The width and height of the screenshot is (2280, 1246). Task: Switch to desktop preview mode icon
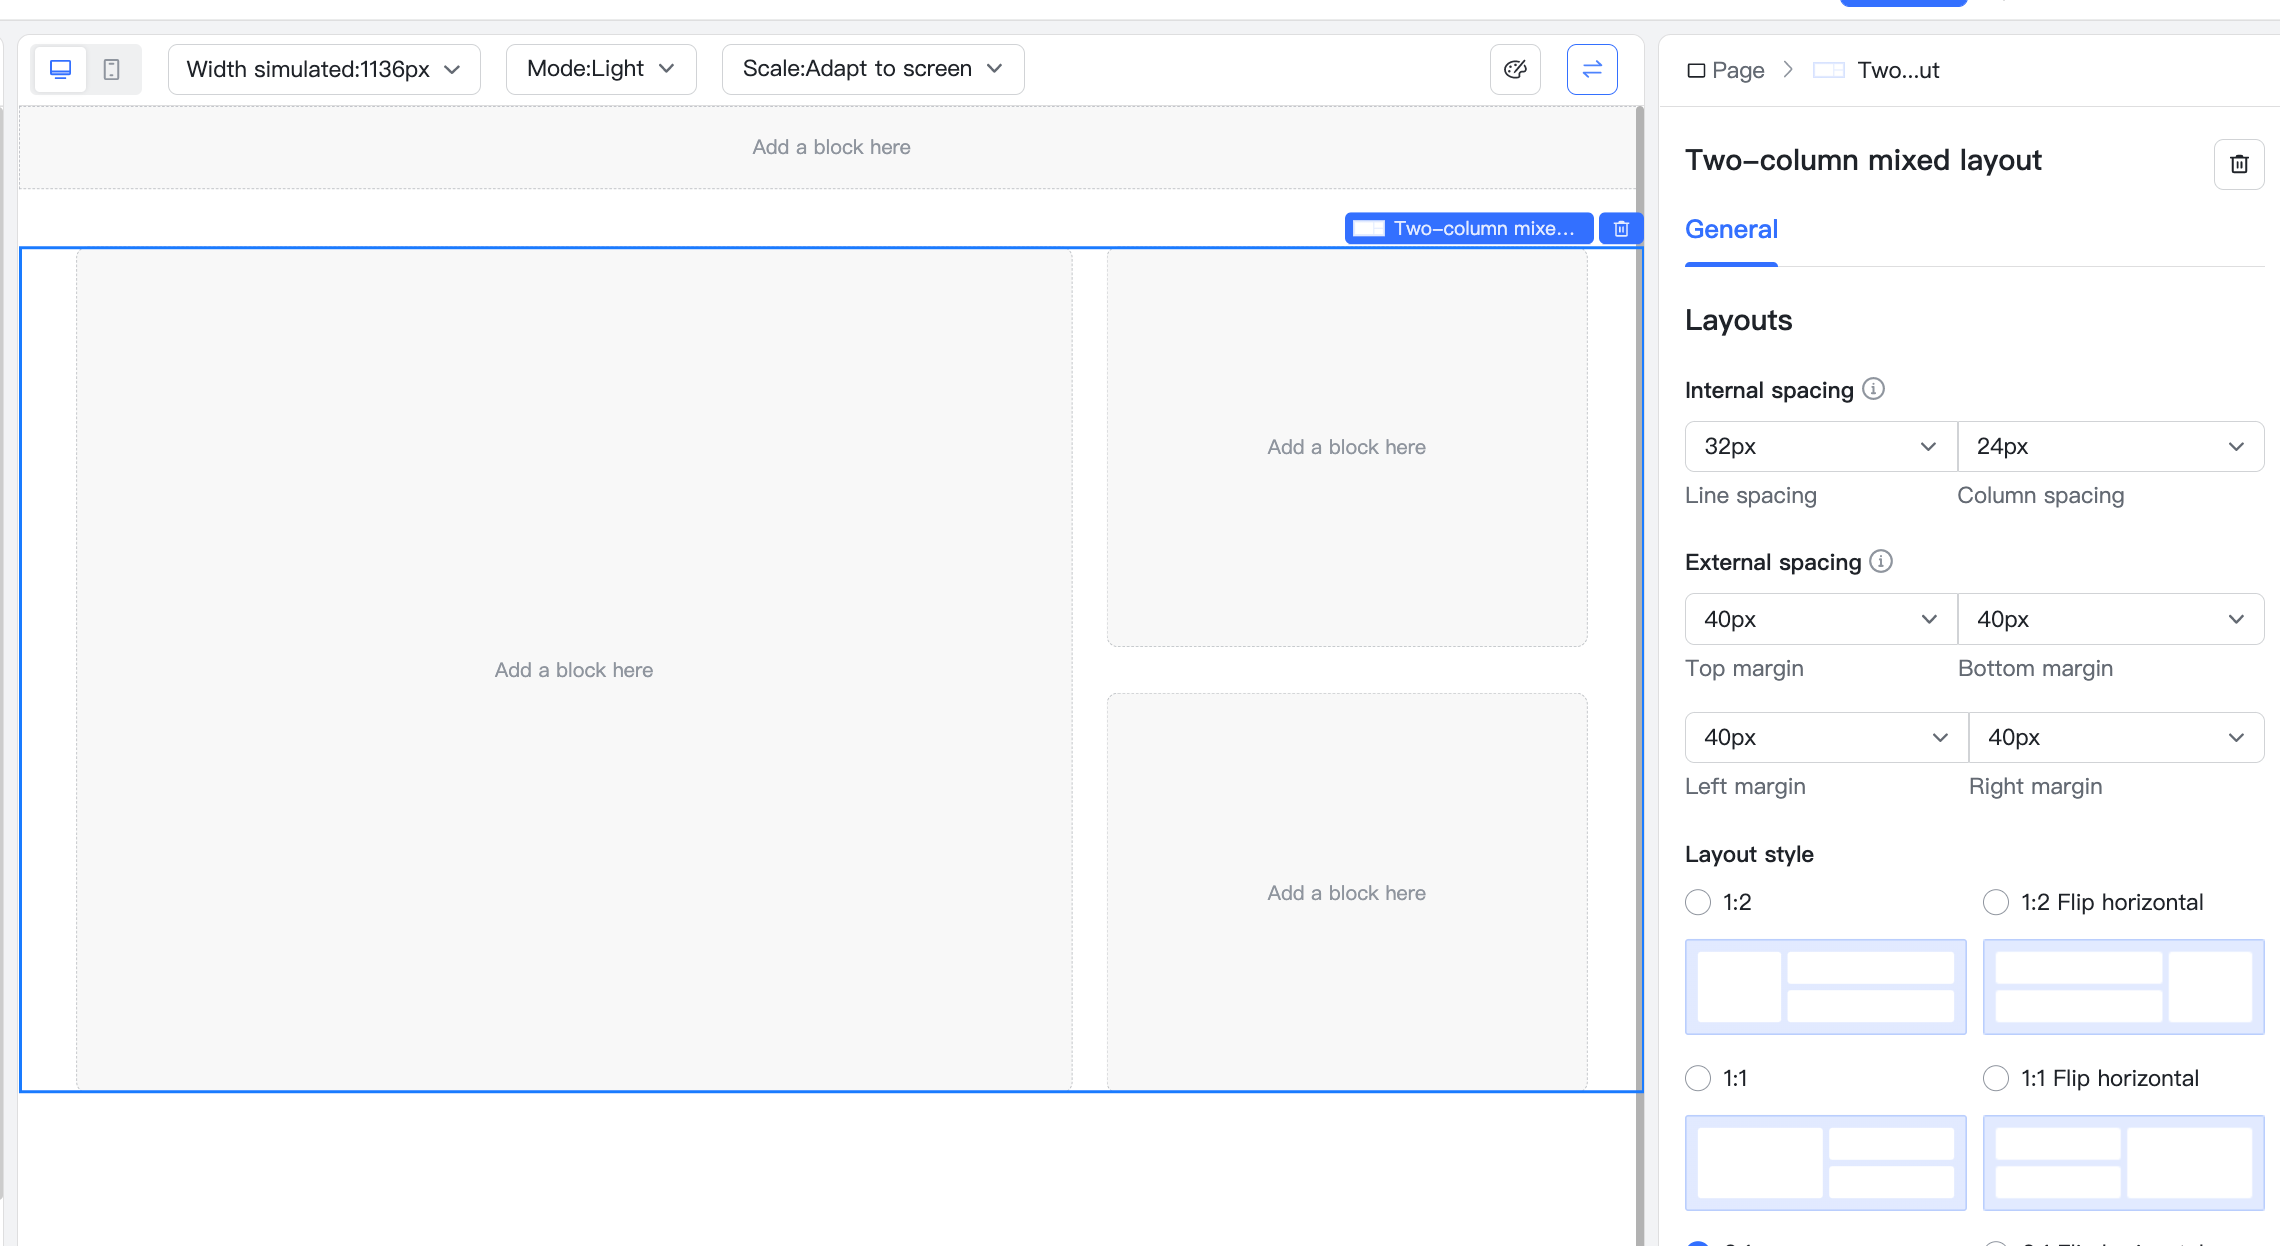[61, 69]
